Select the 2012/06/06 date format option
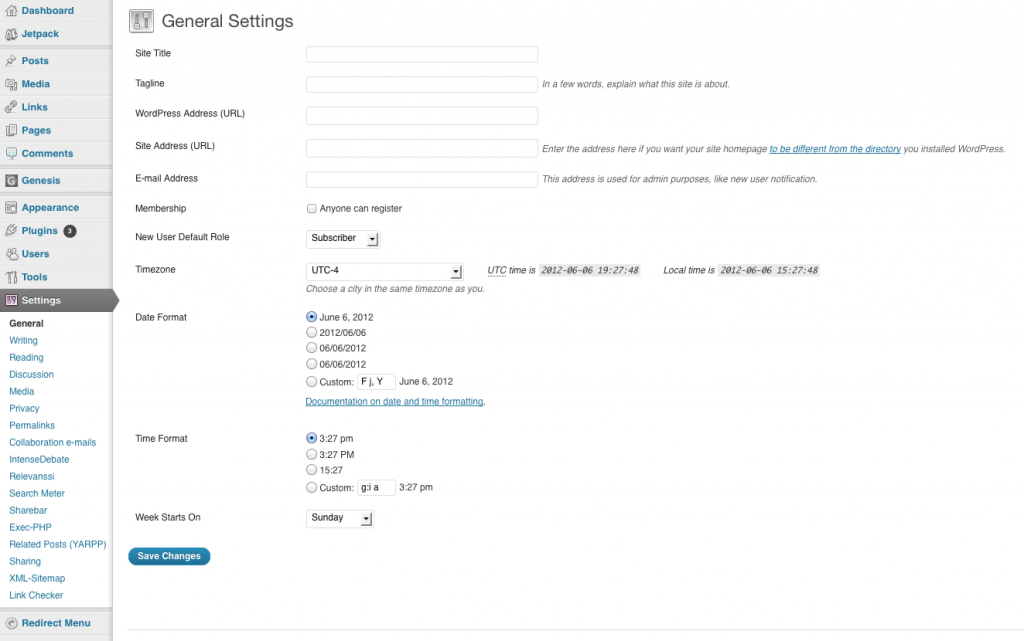Viewport: 1024px width, 641px height. click(311, 333)
